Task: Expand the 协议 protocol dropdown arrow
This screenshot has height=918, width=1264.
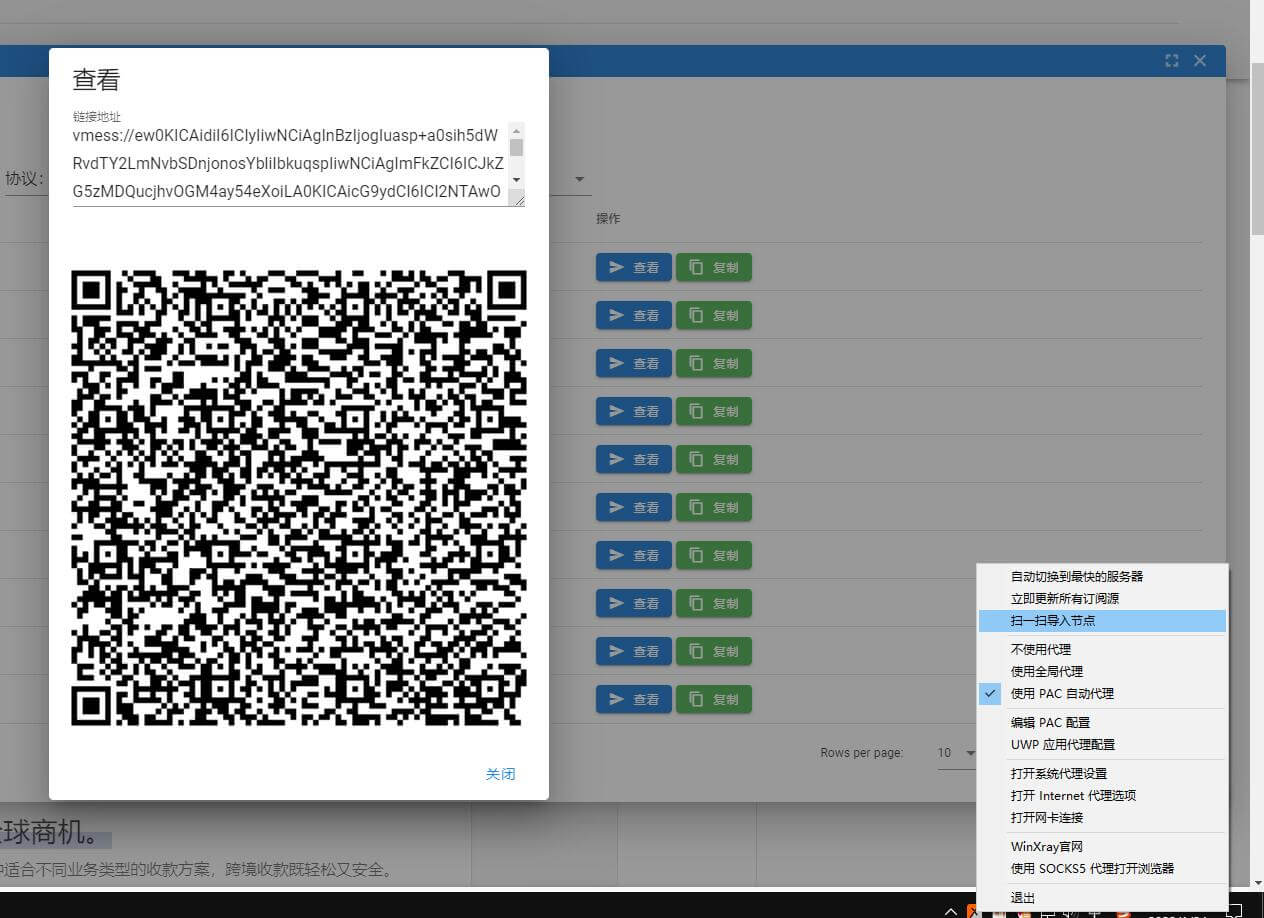Action: coord(579,180)
